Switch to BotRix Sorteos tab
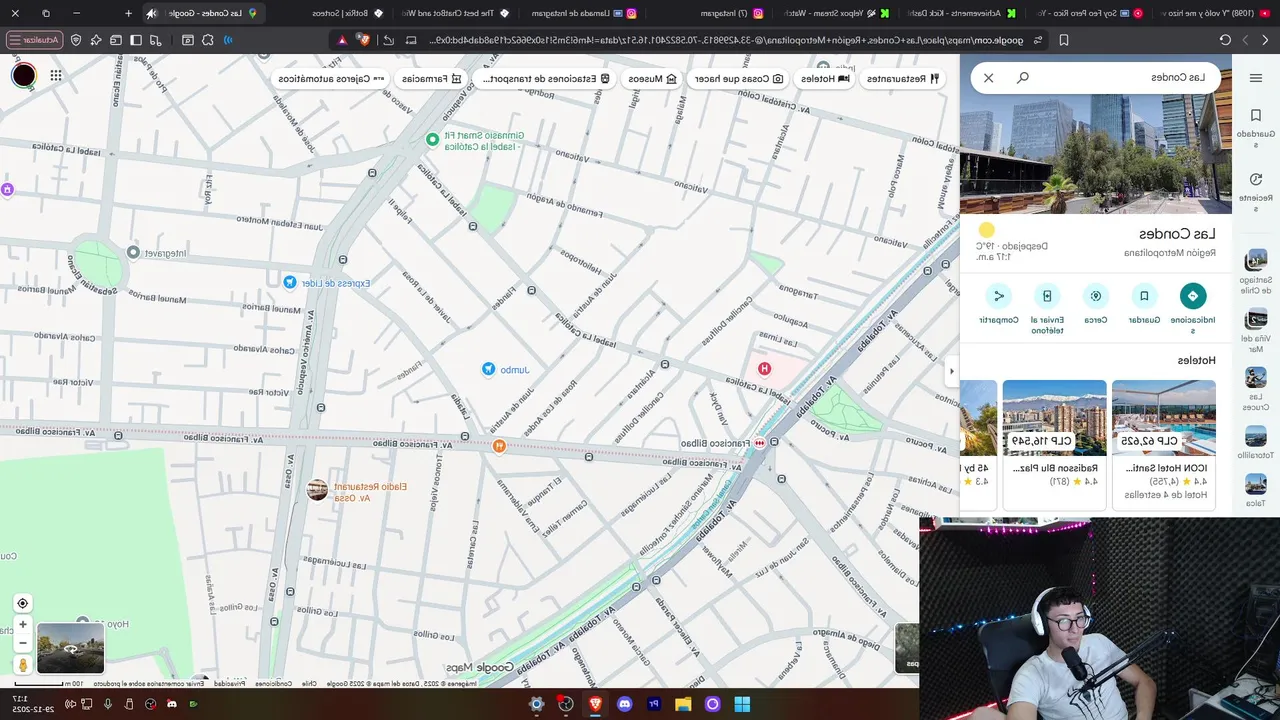 (x=330, y=13)
